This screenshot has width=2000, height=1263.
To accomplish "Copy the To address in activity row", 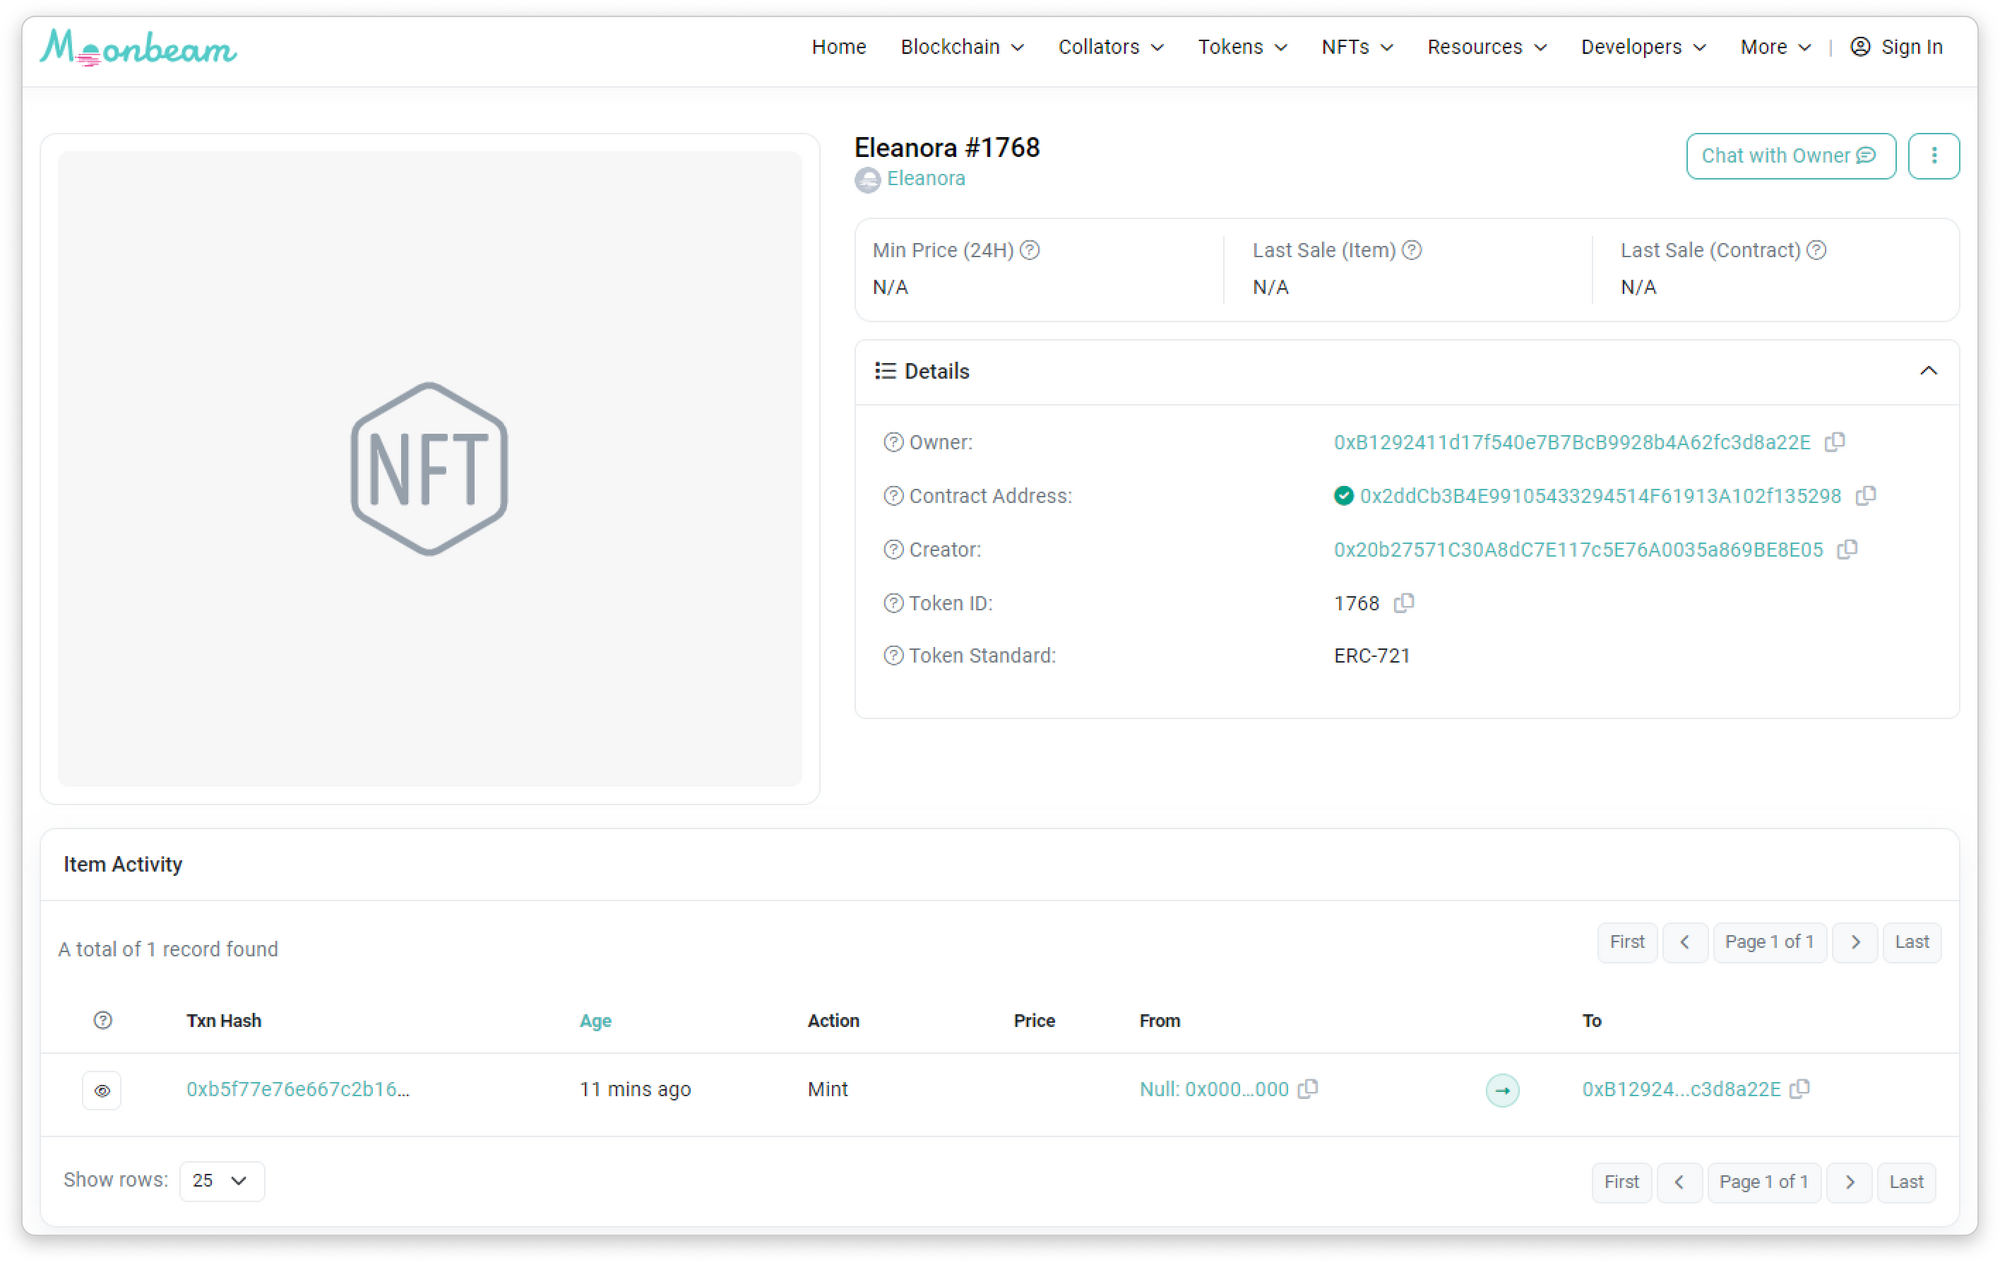I will 1800,1089.
